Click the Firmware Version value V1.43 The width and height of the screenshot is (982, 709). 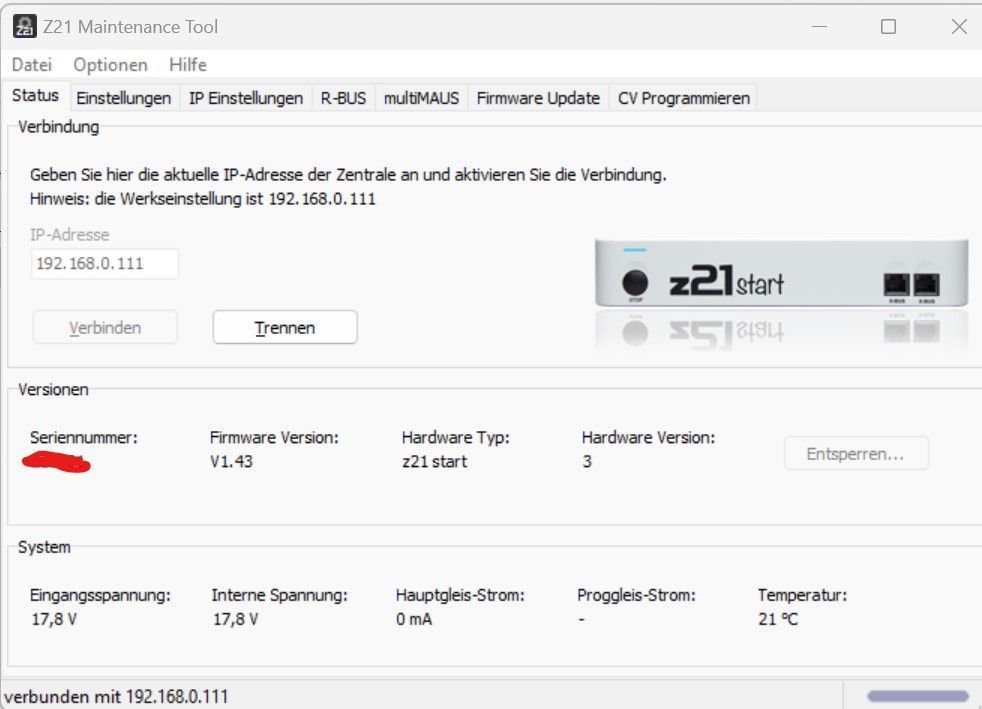coord(231,462)
